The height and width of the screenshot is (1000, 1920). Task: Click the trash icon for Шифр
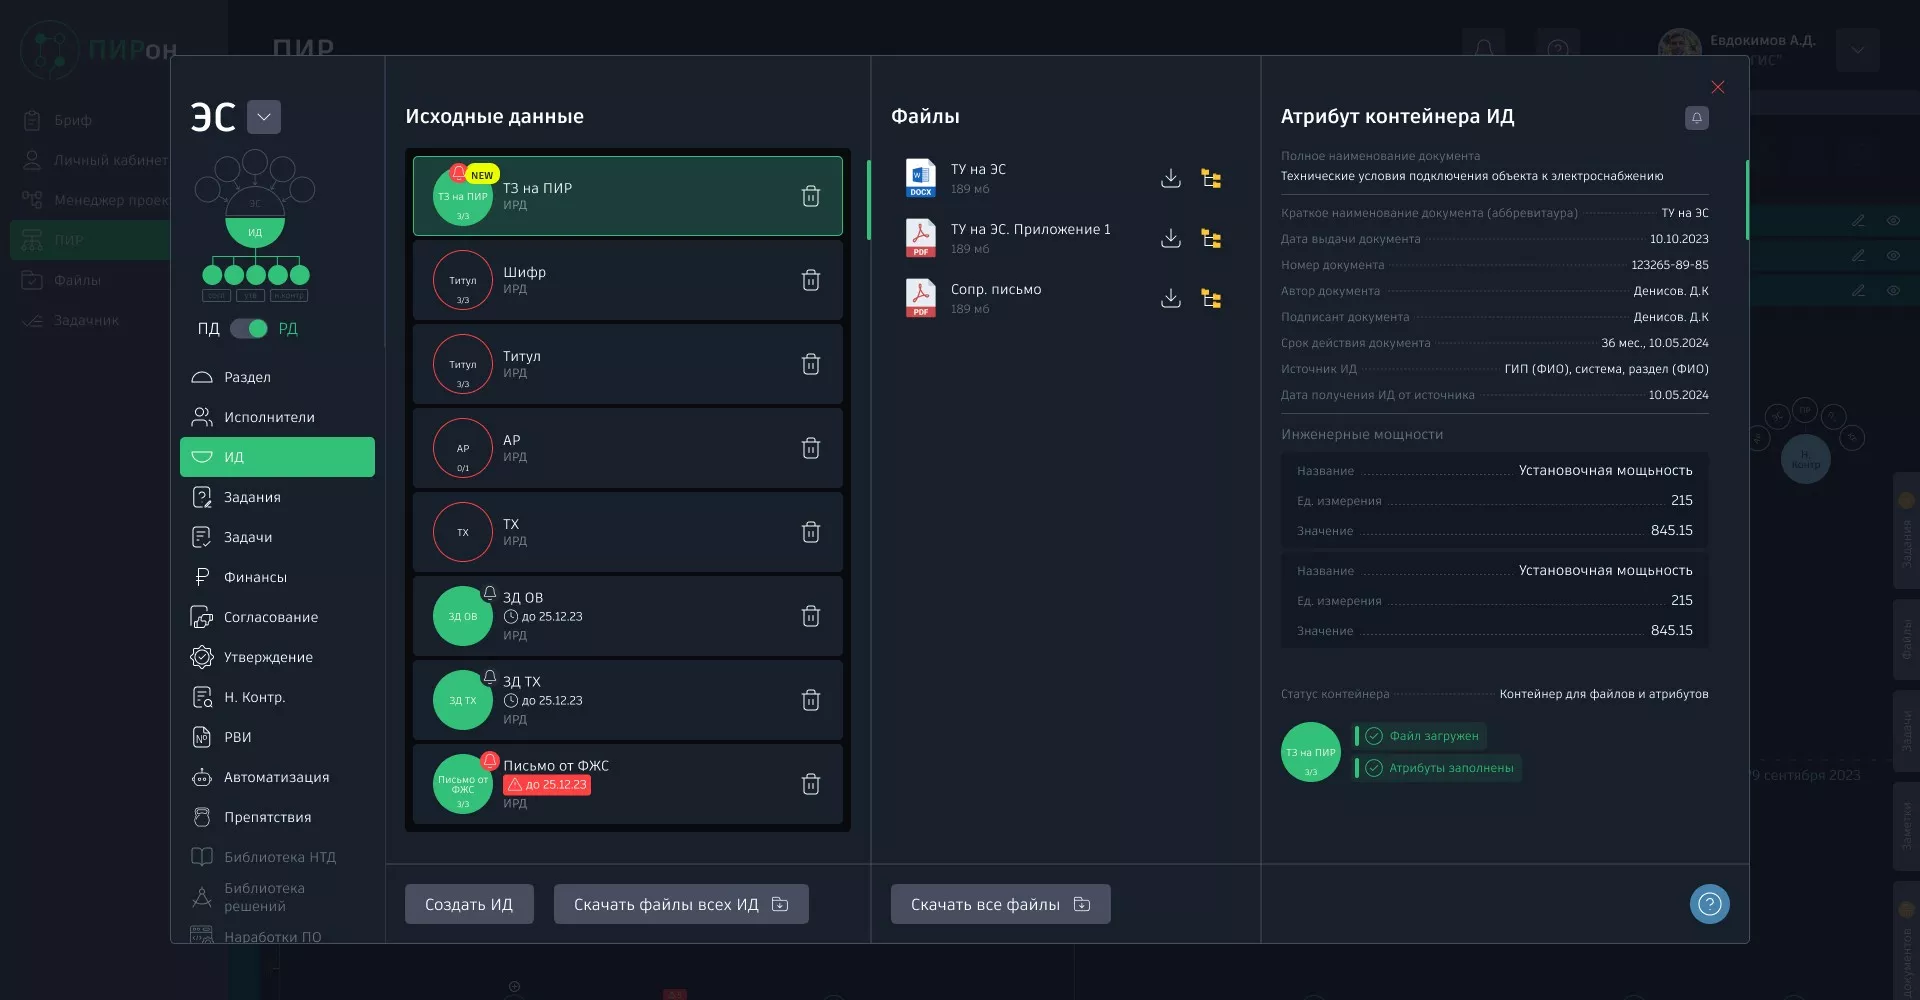point(811,280)
